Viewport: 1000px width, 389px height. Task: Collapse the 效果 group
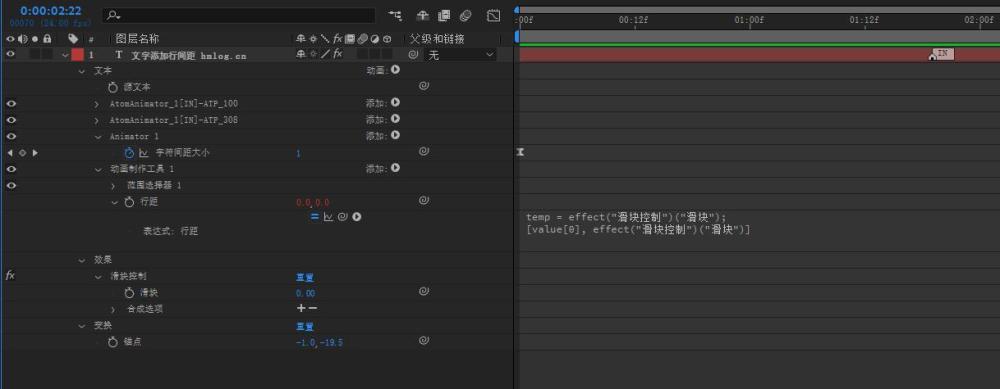tap(82, 260)
